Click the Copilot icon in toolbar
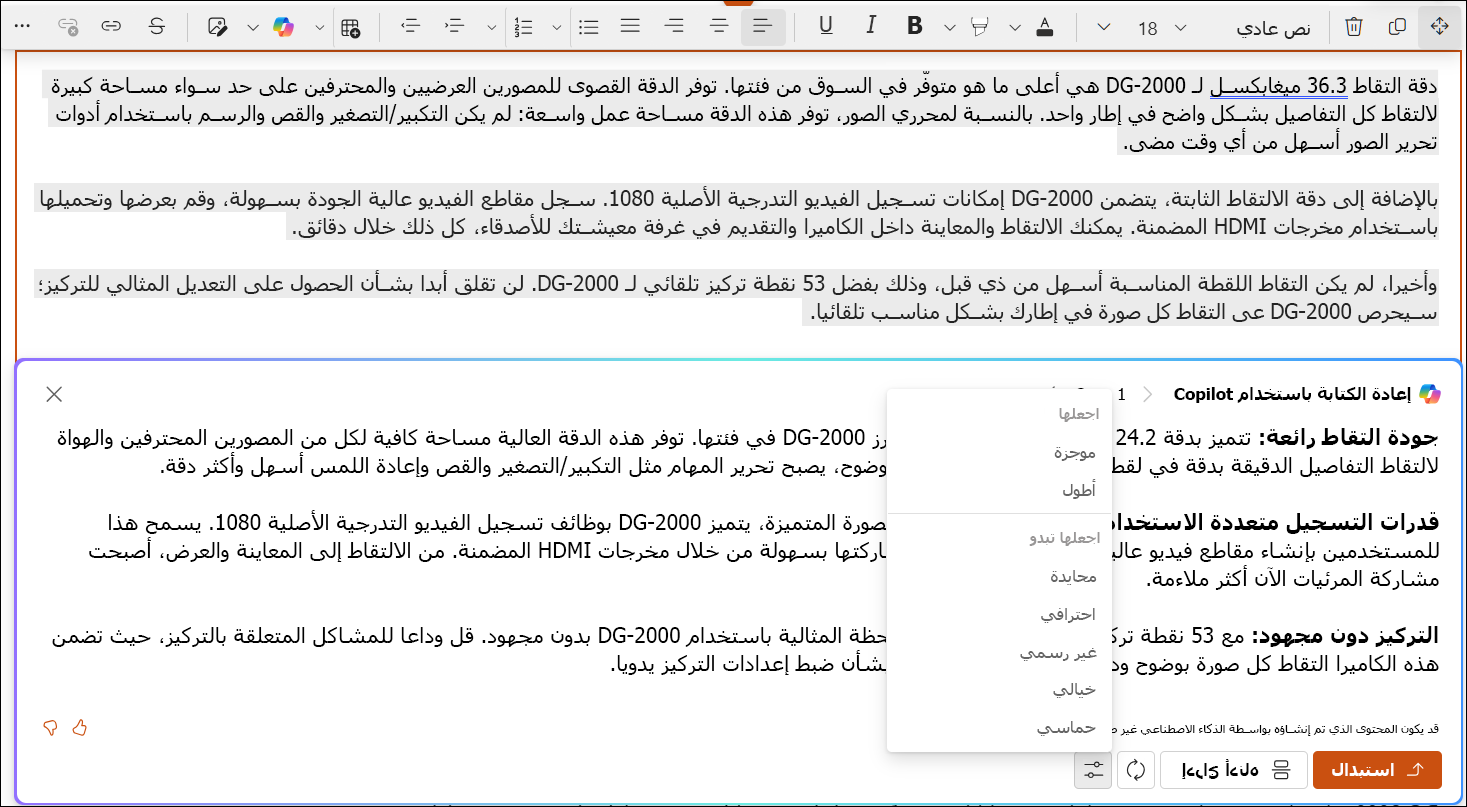The image size is (1467, 807). (x=284, y=27)
